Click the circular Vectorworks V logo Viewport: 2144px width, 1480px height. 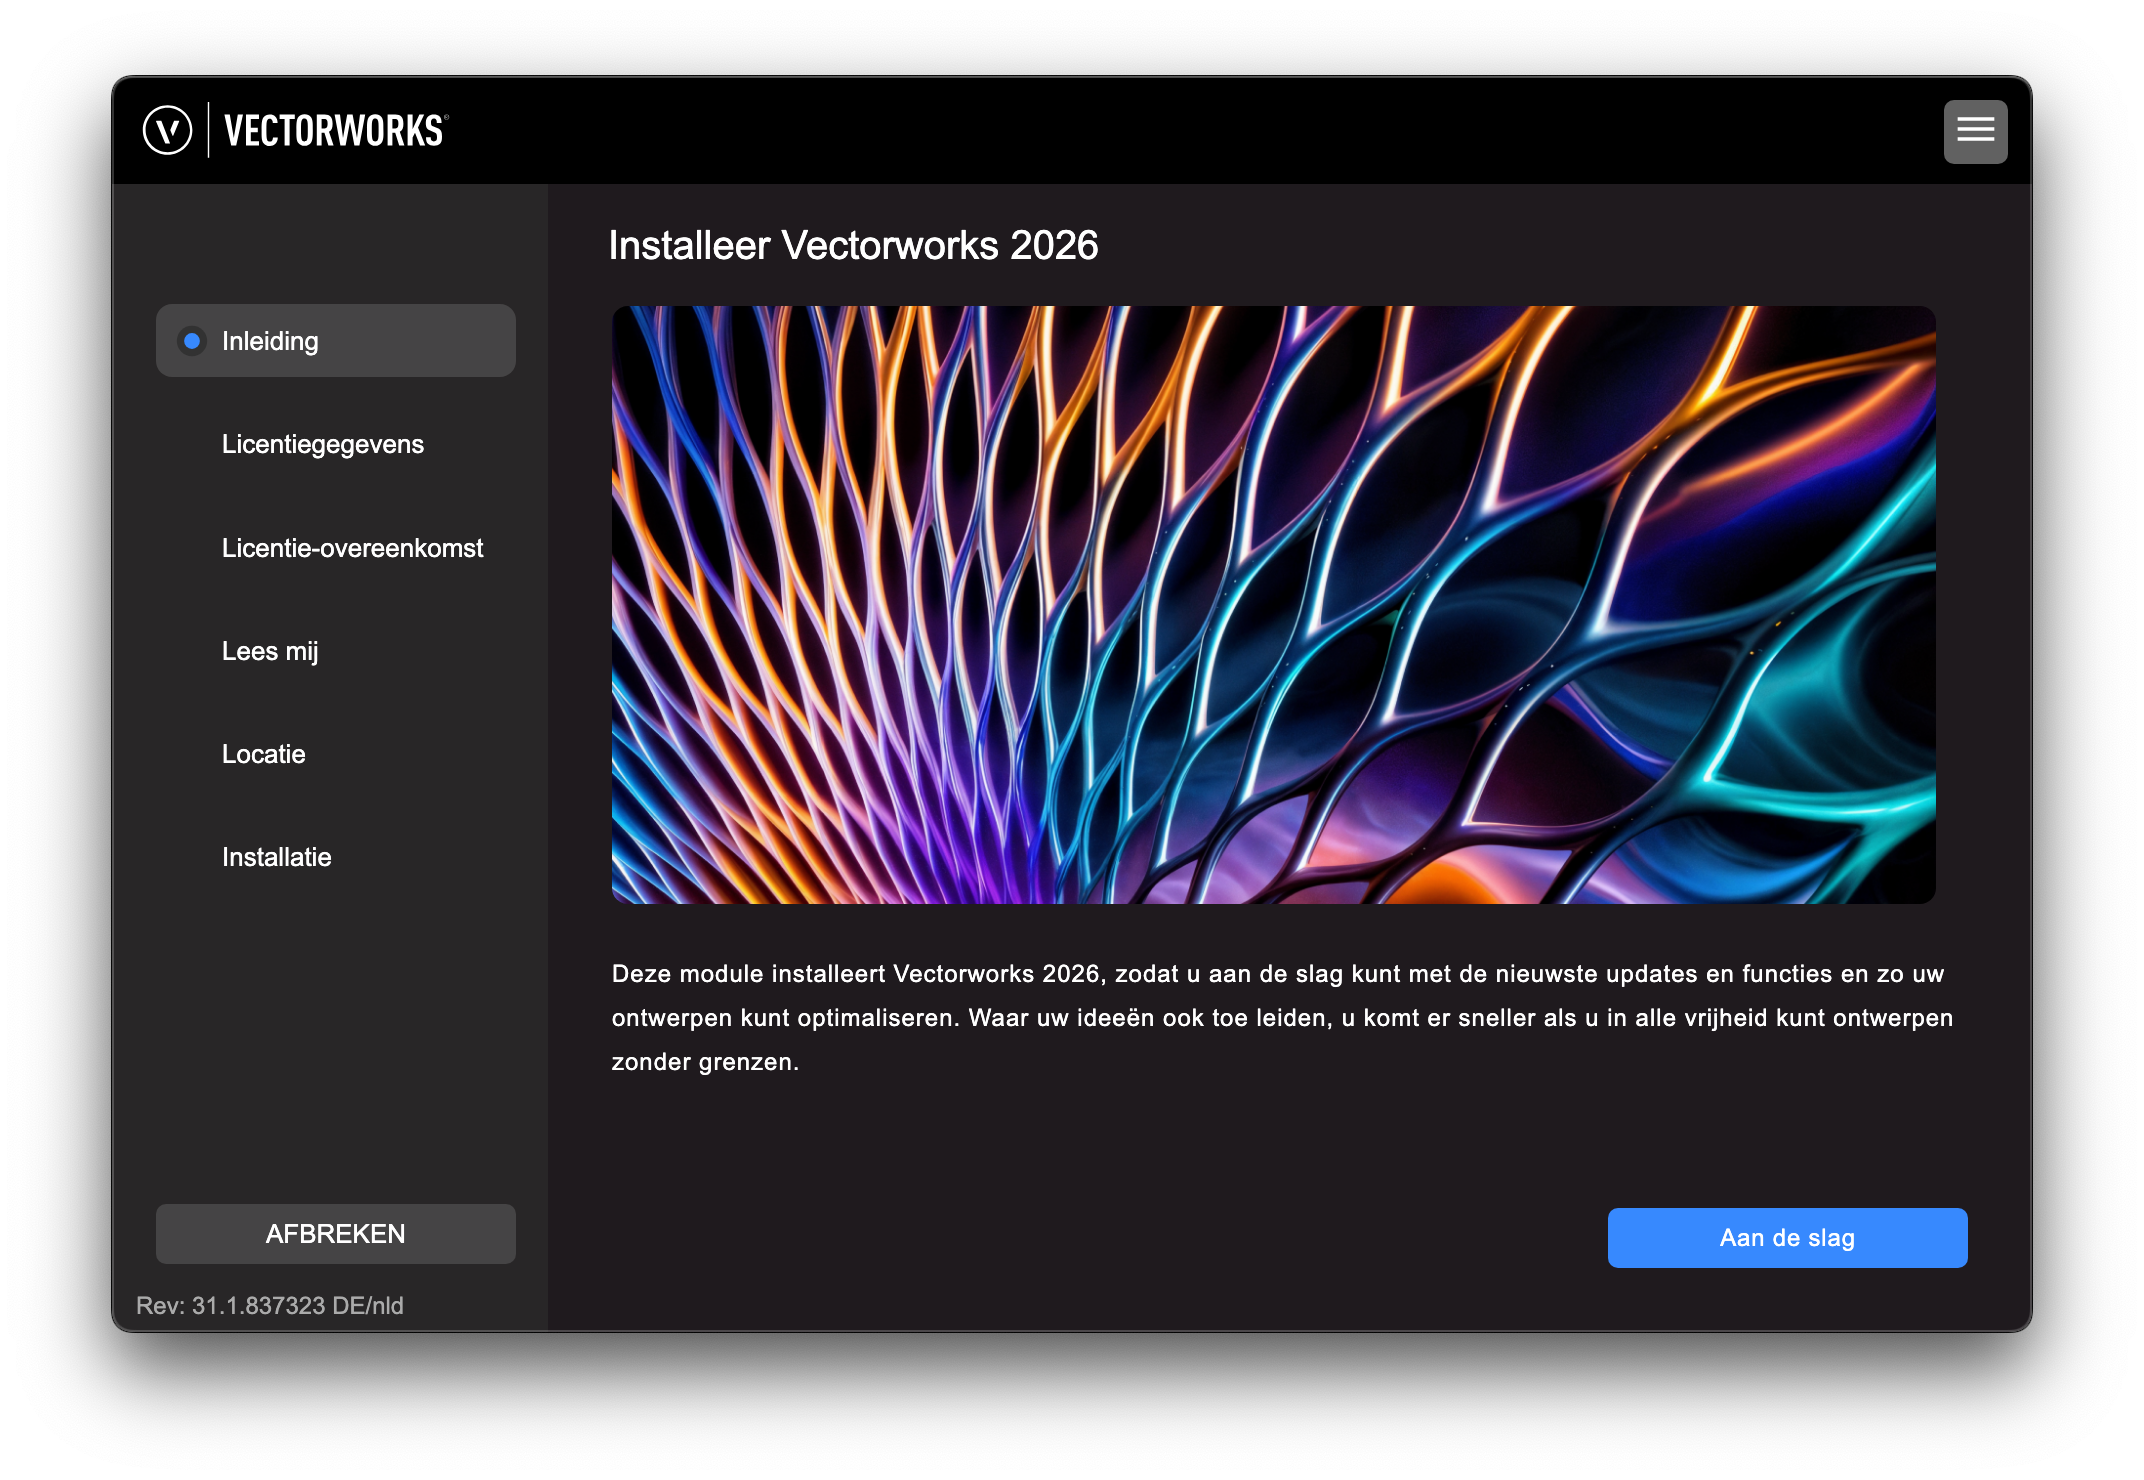point(168,130)
